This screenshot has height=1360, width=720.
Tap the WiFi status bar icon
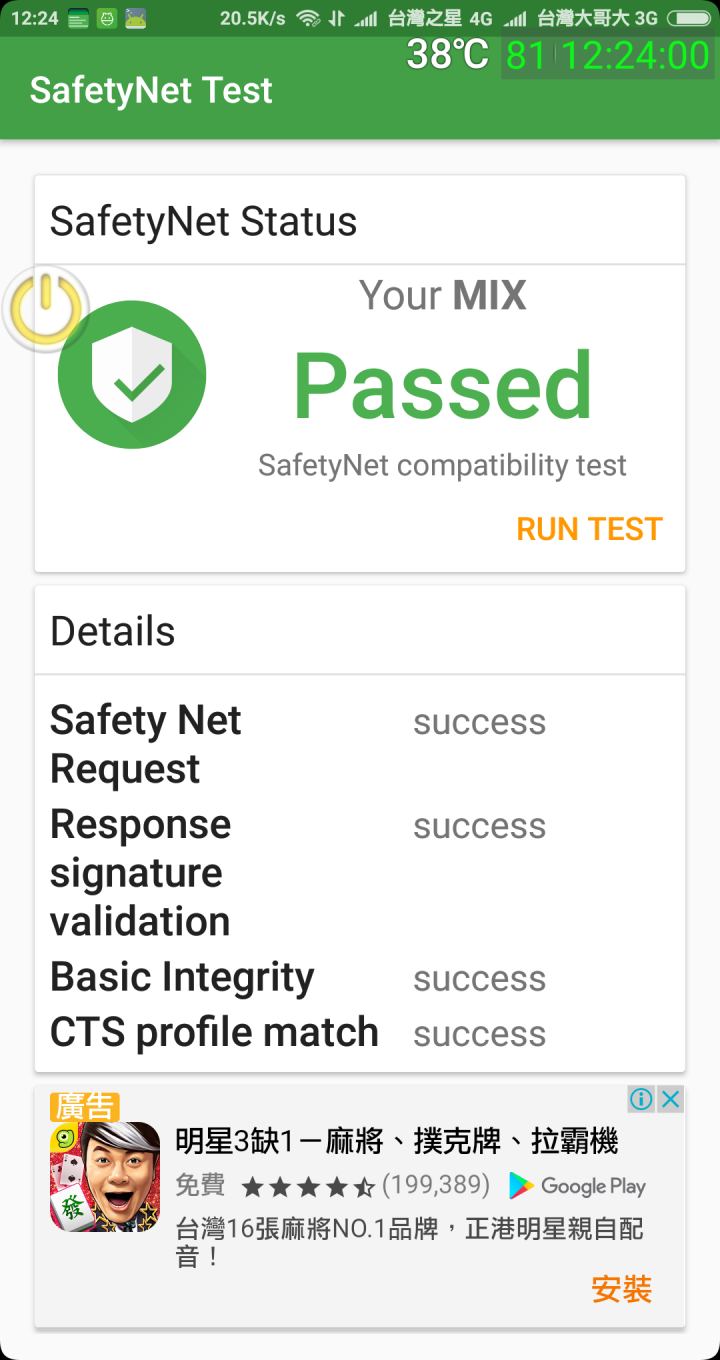coord(308,18)
